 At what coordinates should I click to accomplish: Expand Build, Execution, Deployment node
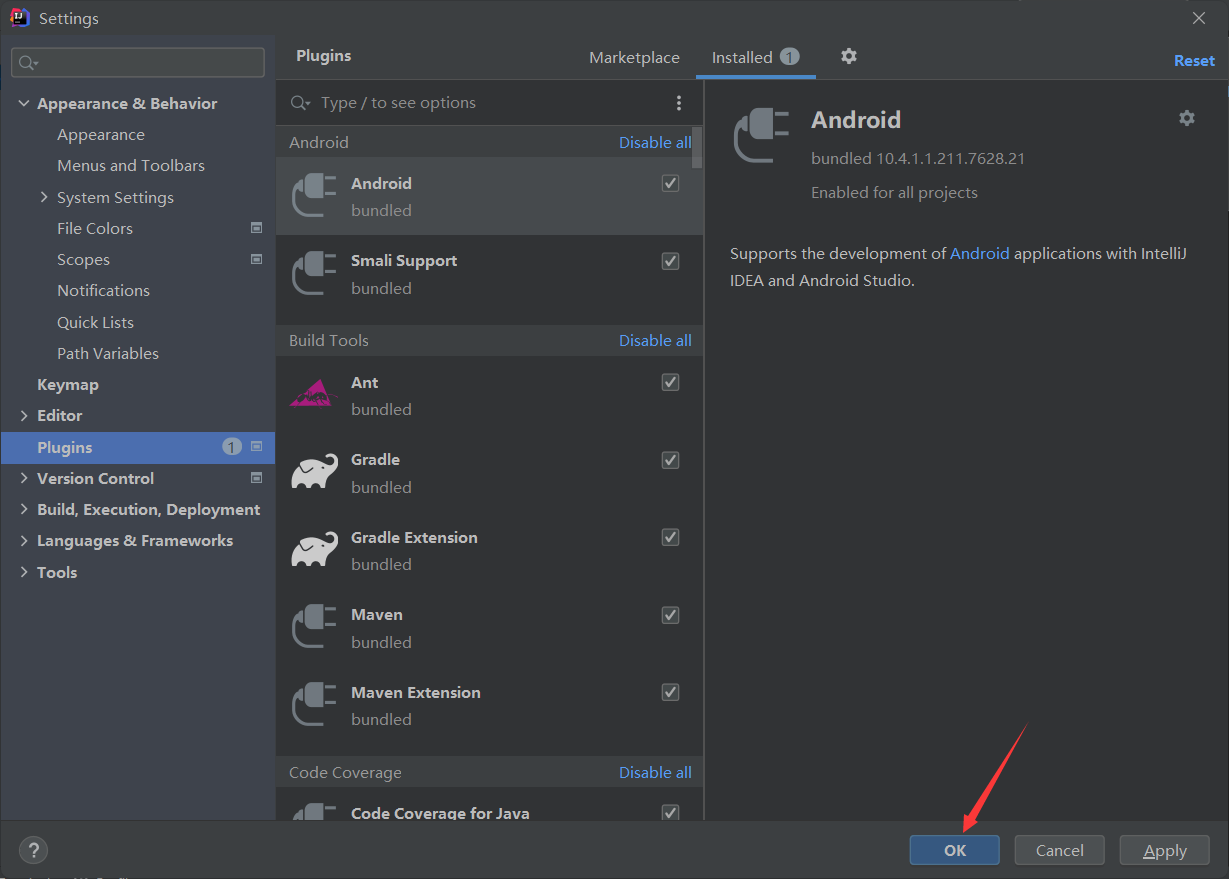coord(24,509)
